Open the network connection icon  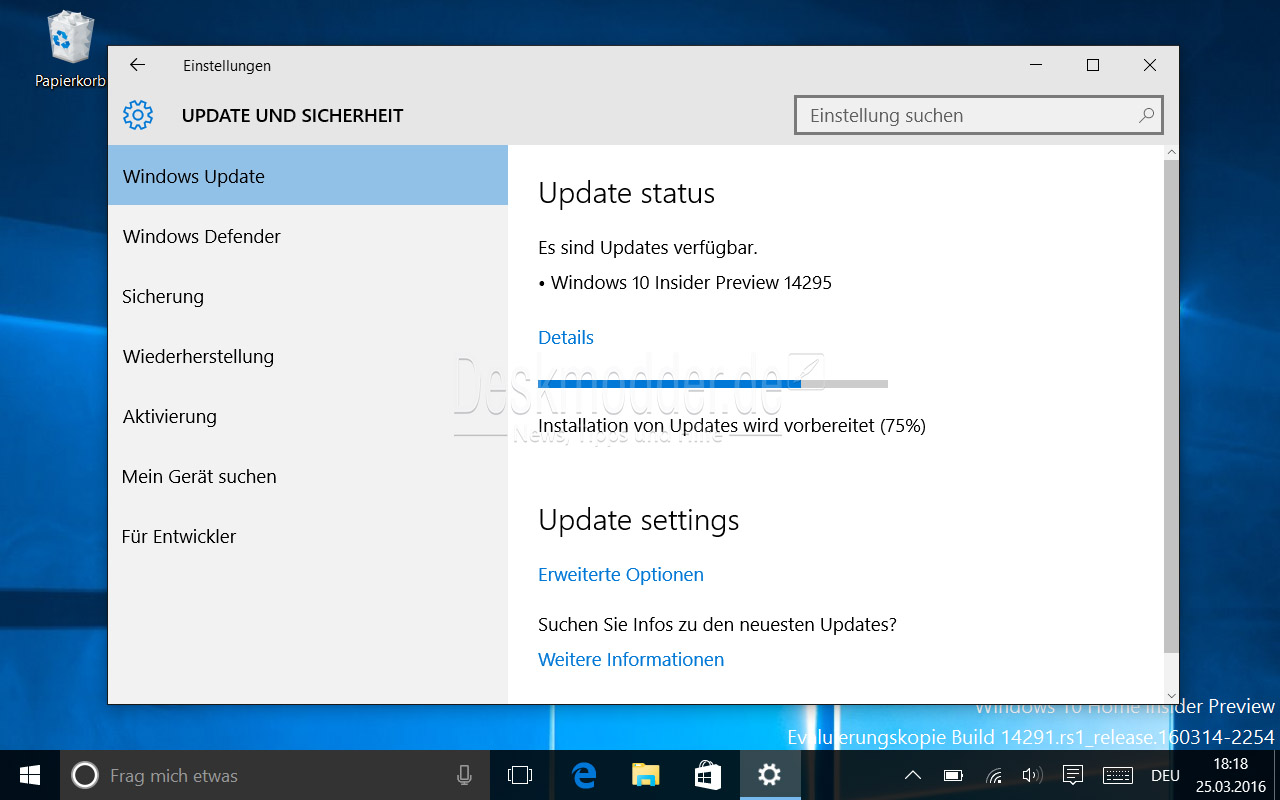point(994,775)
